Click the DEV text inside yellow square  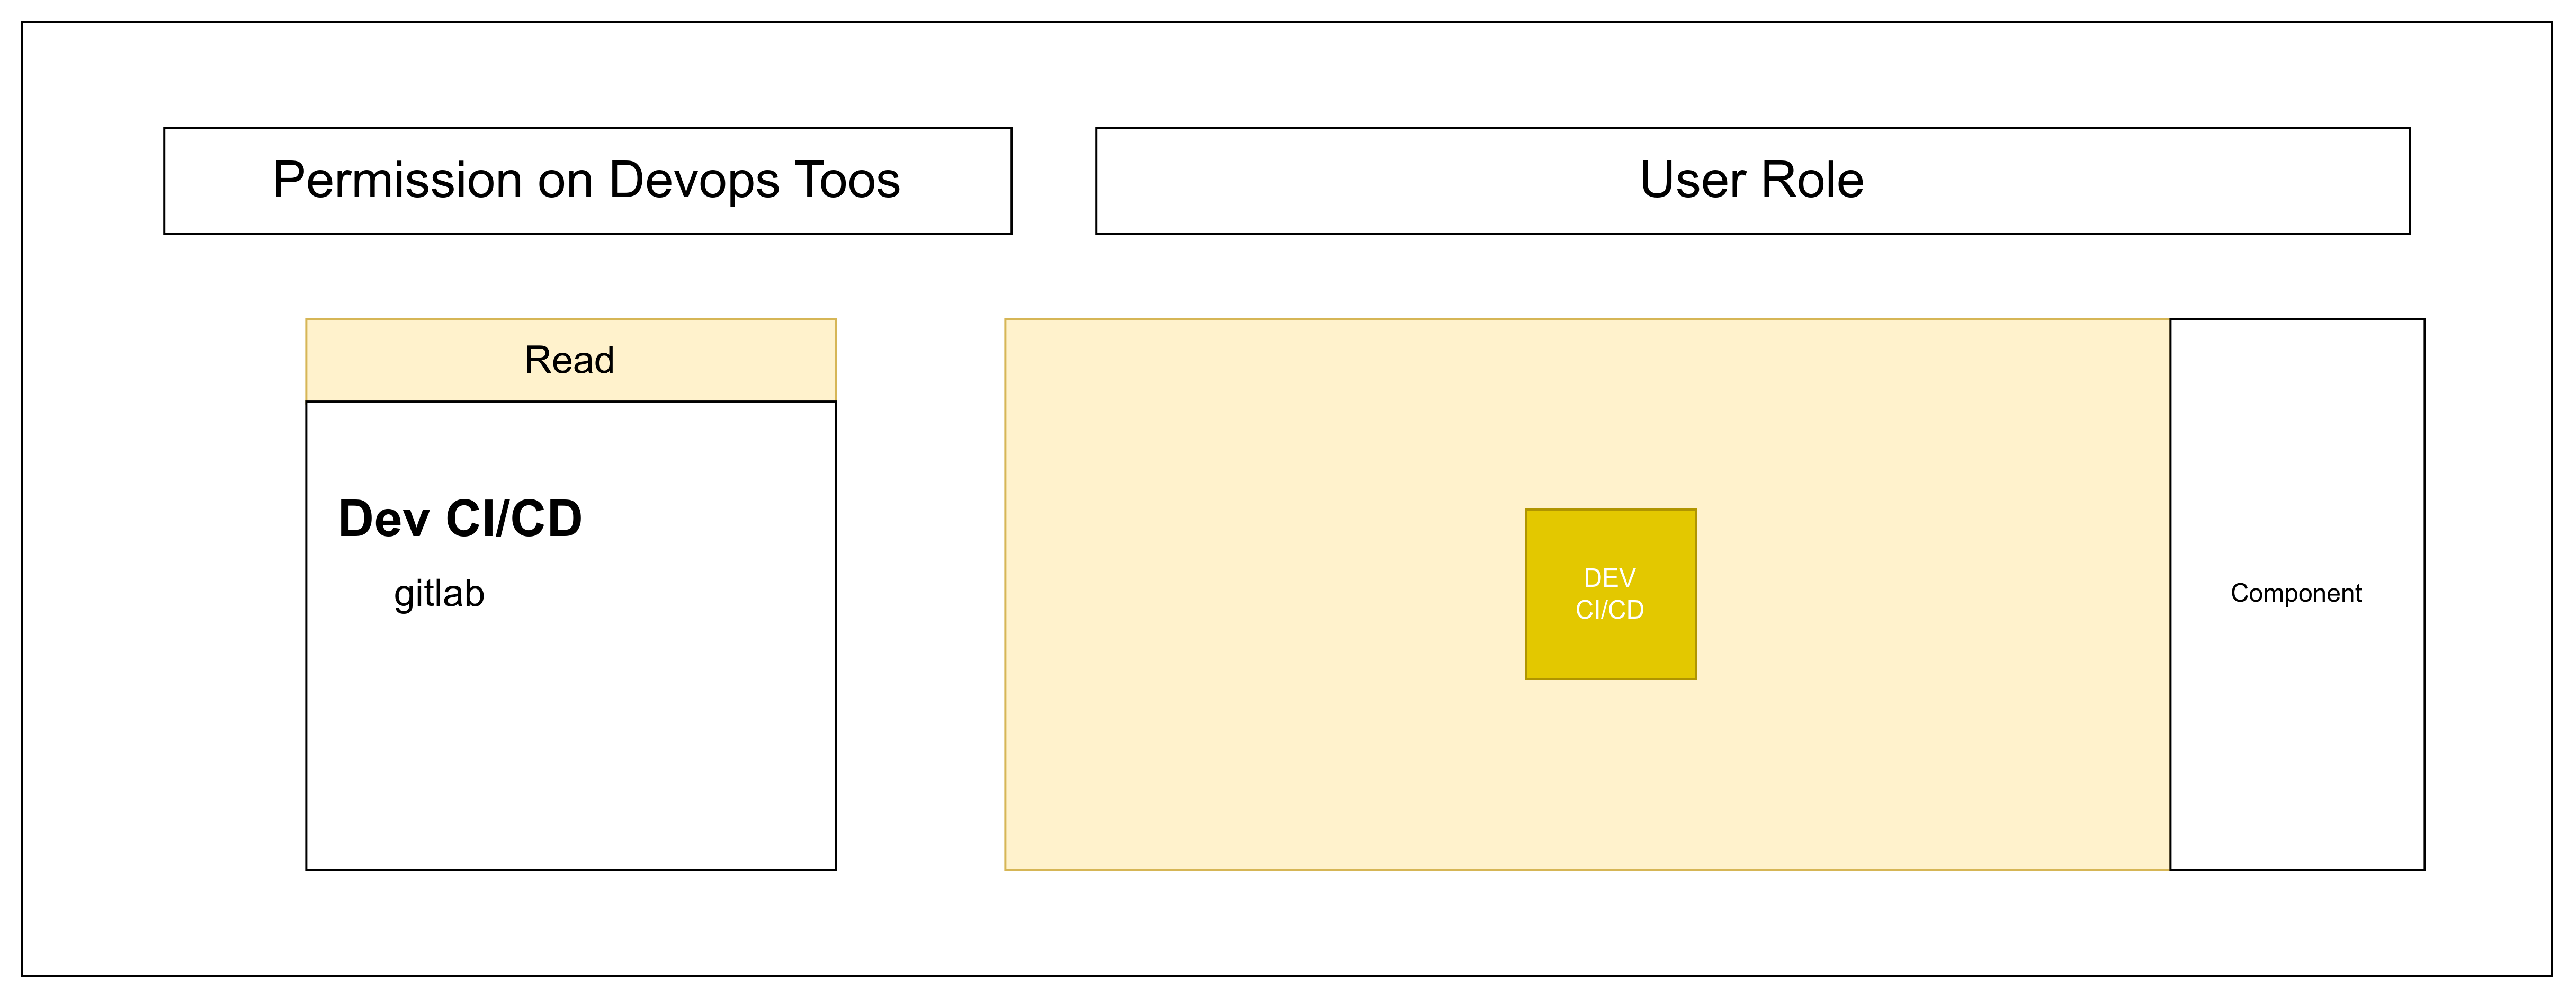pos(1610,578)
